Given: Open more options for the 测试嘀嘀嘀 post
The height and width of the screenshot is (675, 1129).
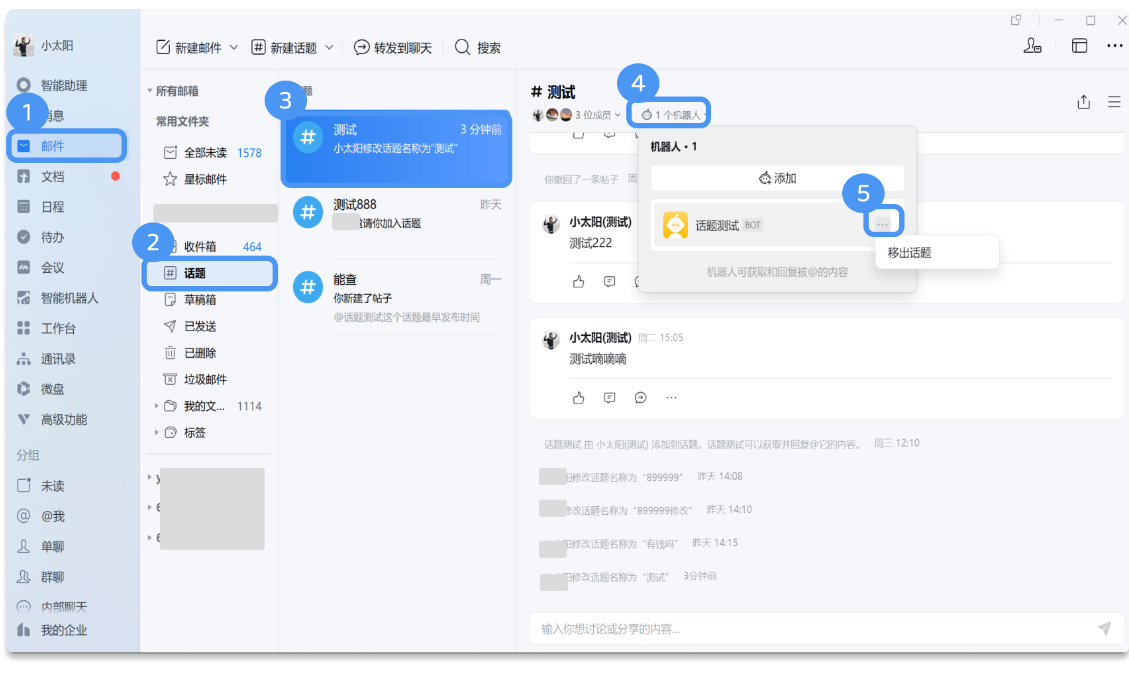Looking at the screenshot, I should coord(671,398).
